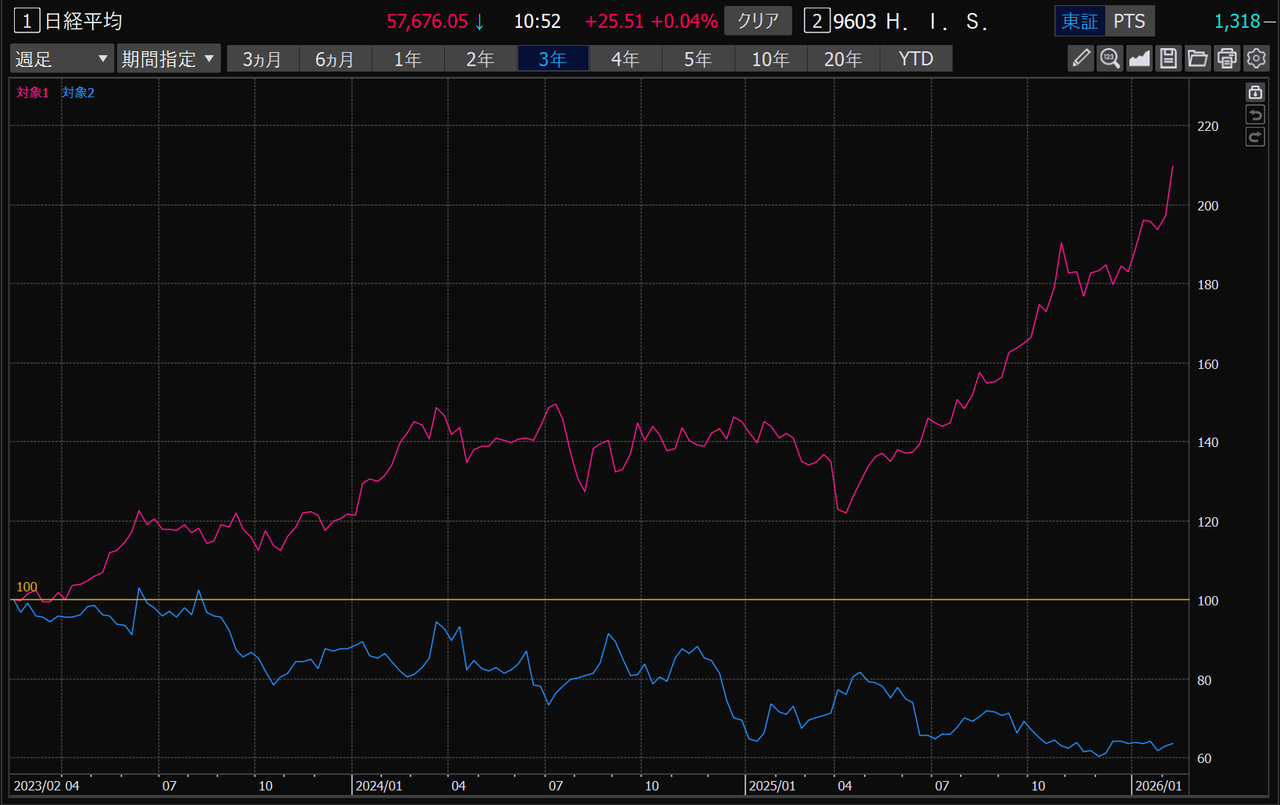
Task: Open the magnifier value inspection tool
Action: click(x=1110, y=59)
